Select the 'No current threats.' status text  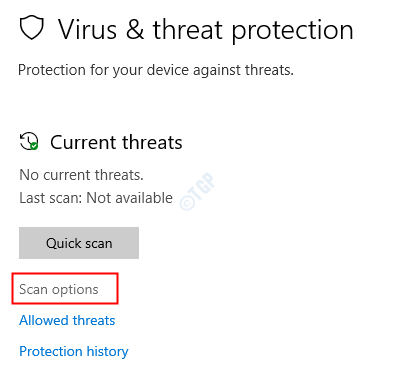(x=81, y=175)
